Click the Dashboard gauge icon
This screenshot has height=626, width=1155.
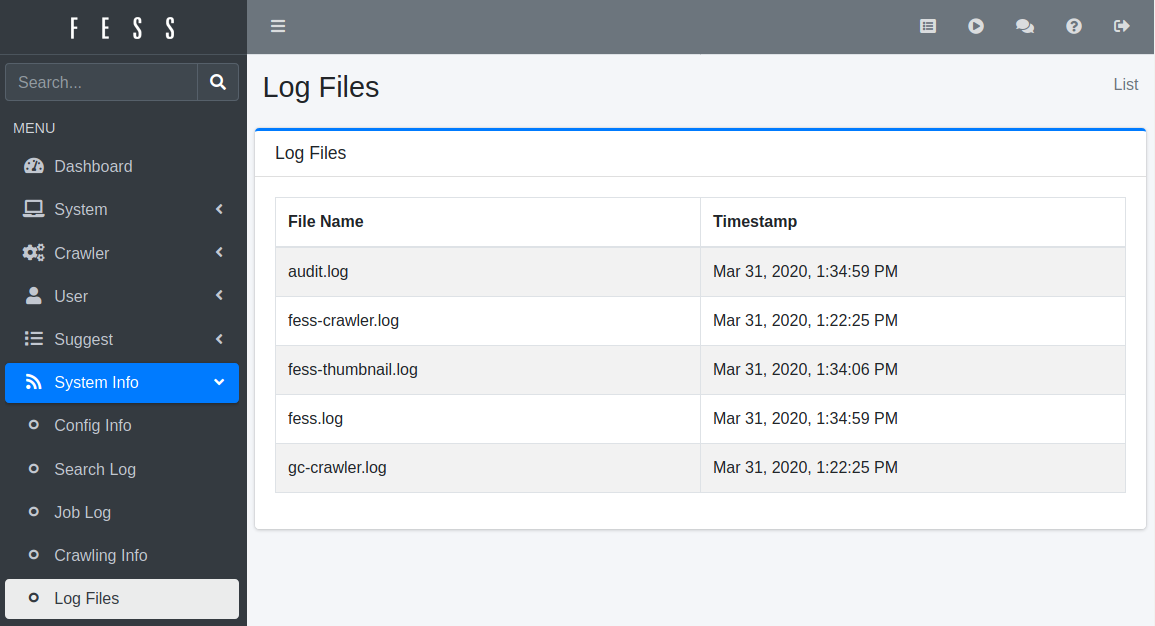click(34, 166)
